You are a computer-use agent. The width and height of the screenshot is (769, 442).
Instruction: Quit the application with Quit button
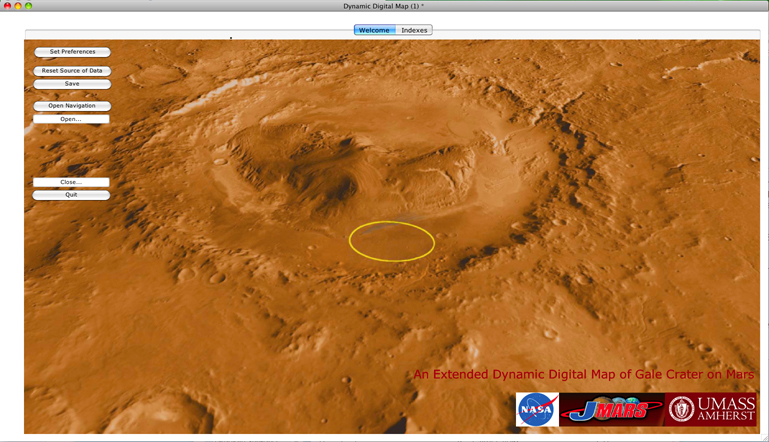click(71, 195)
